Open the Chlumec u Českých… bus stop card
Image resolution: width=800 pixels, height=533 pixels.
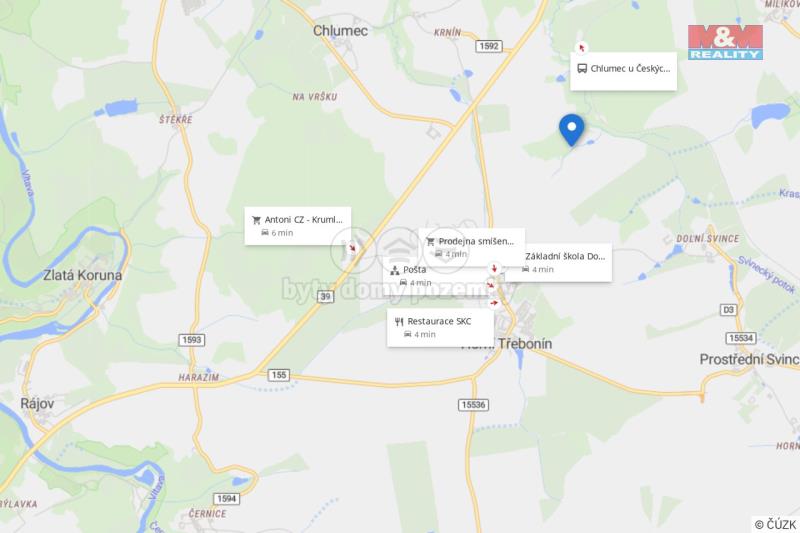(623, 71)
